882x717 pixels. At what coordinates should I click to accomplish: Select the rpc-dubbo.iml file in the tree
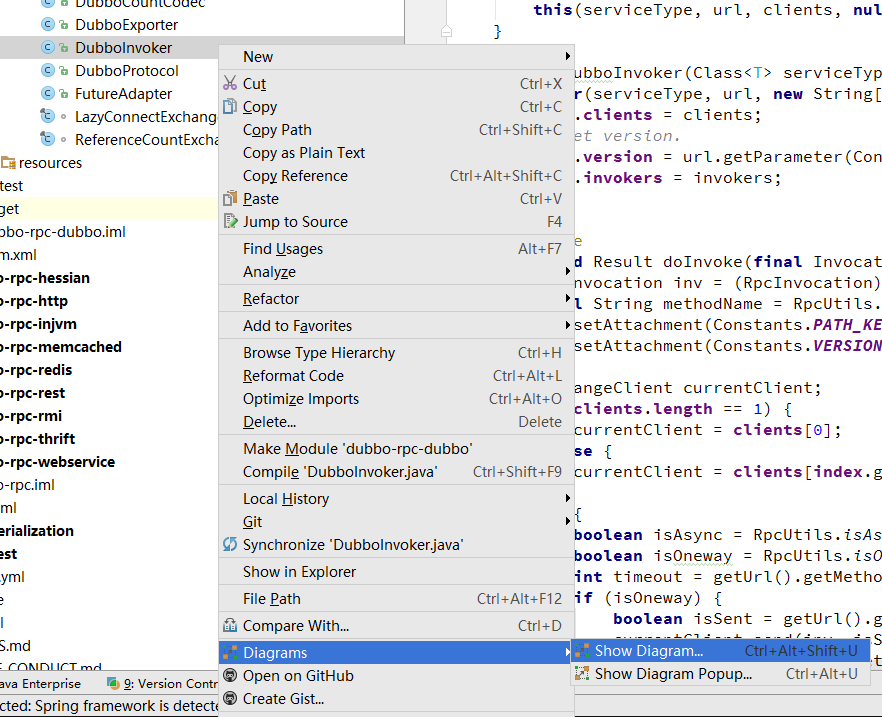62,232
